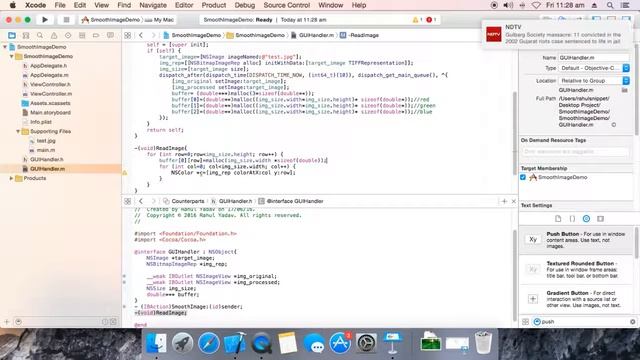The width and height of the screenshot is (640, 360).
Task: Show the Project navigator
Action: (x=12, y=36)
